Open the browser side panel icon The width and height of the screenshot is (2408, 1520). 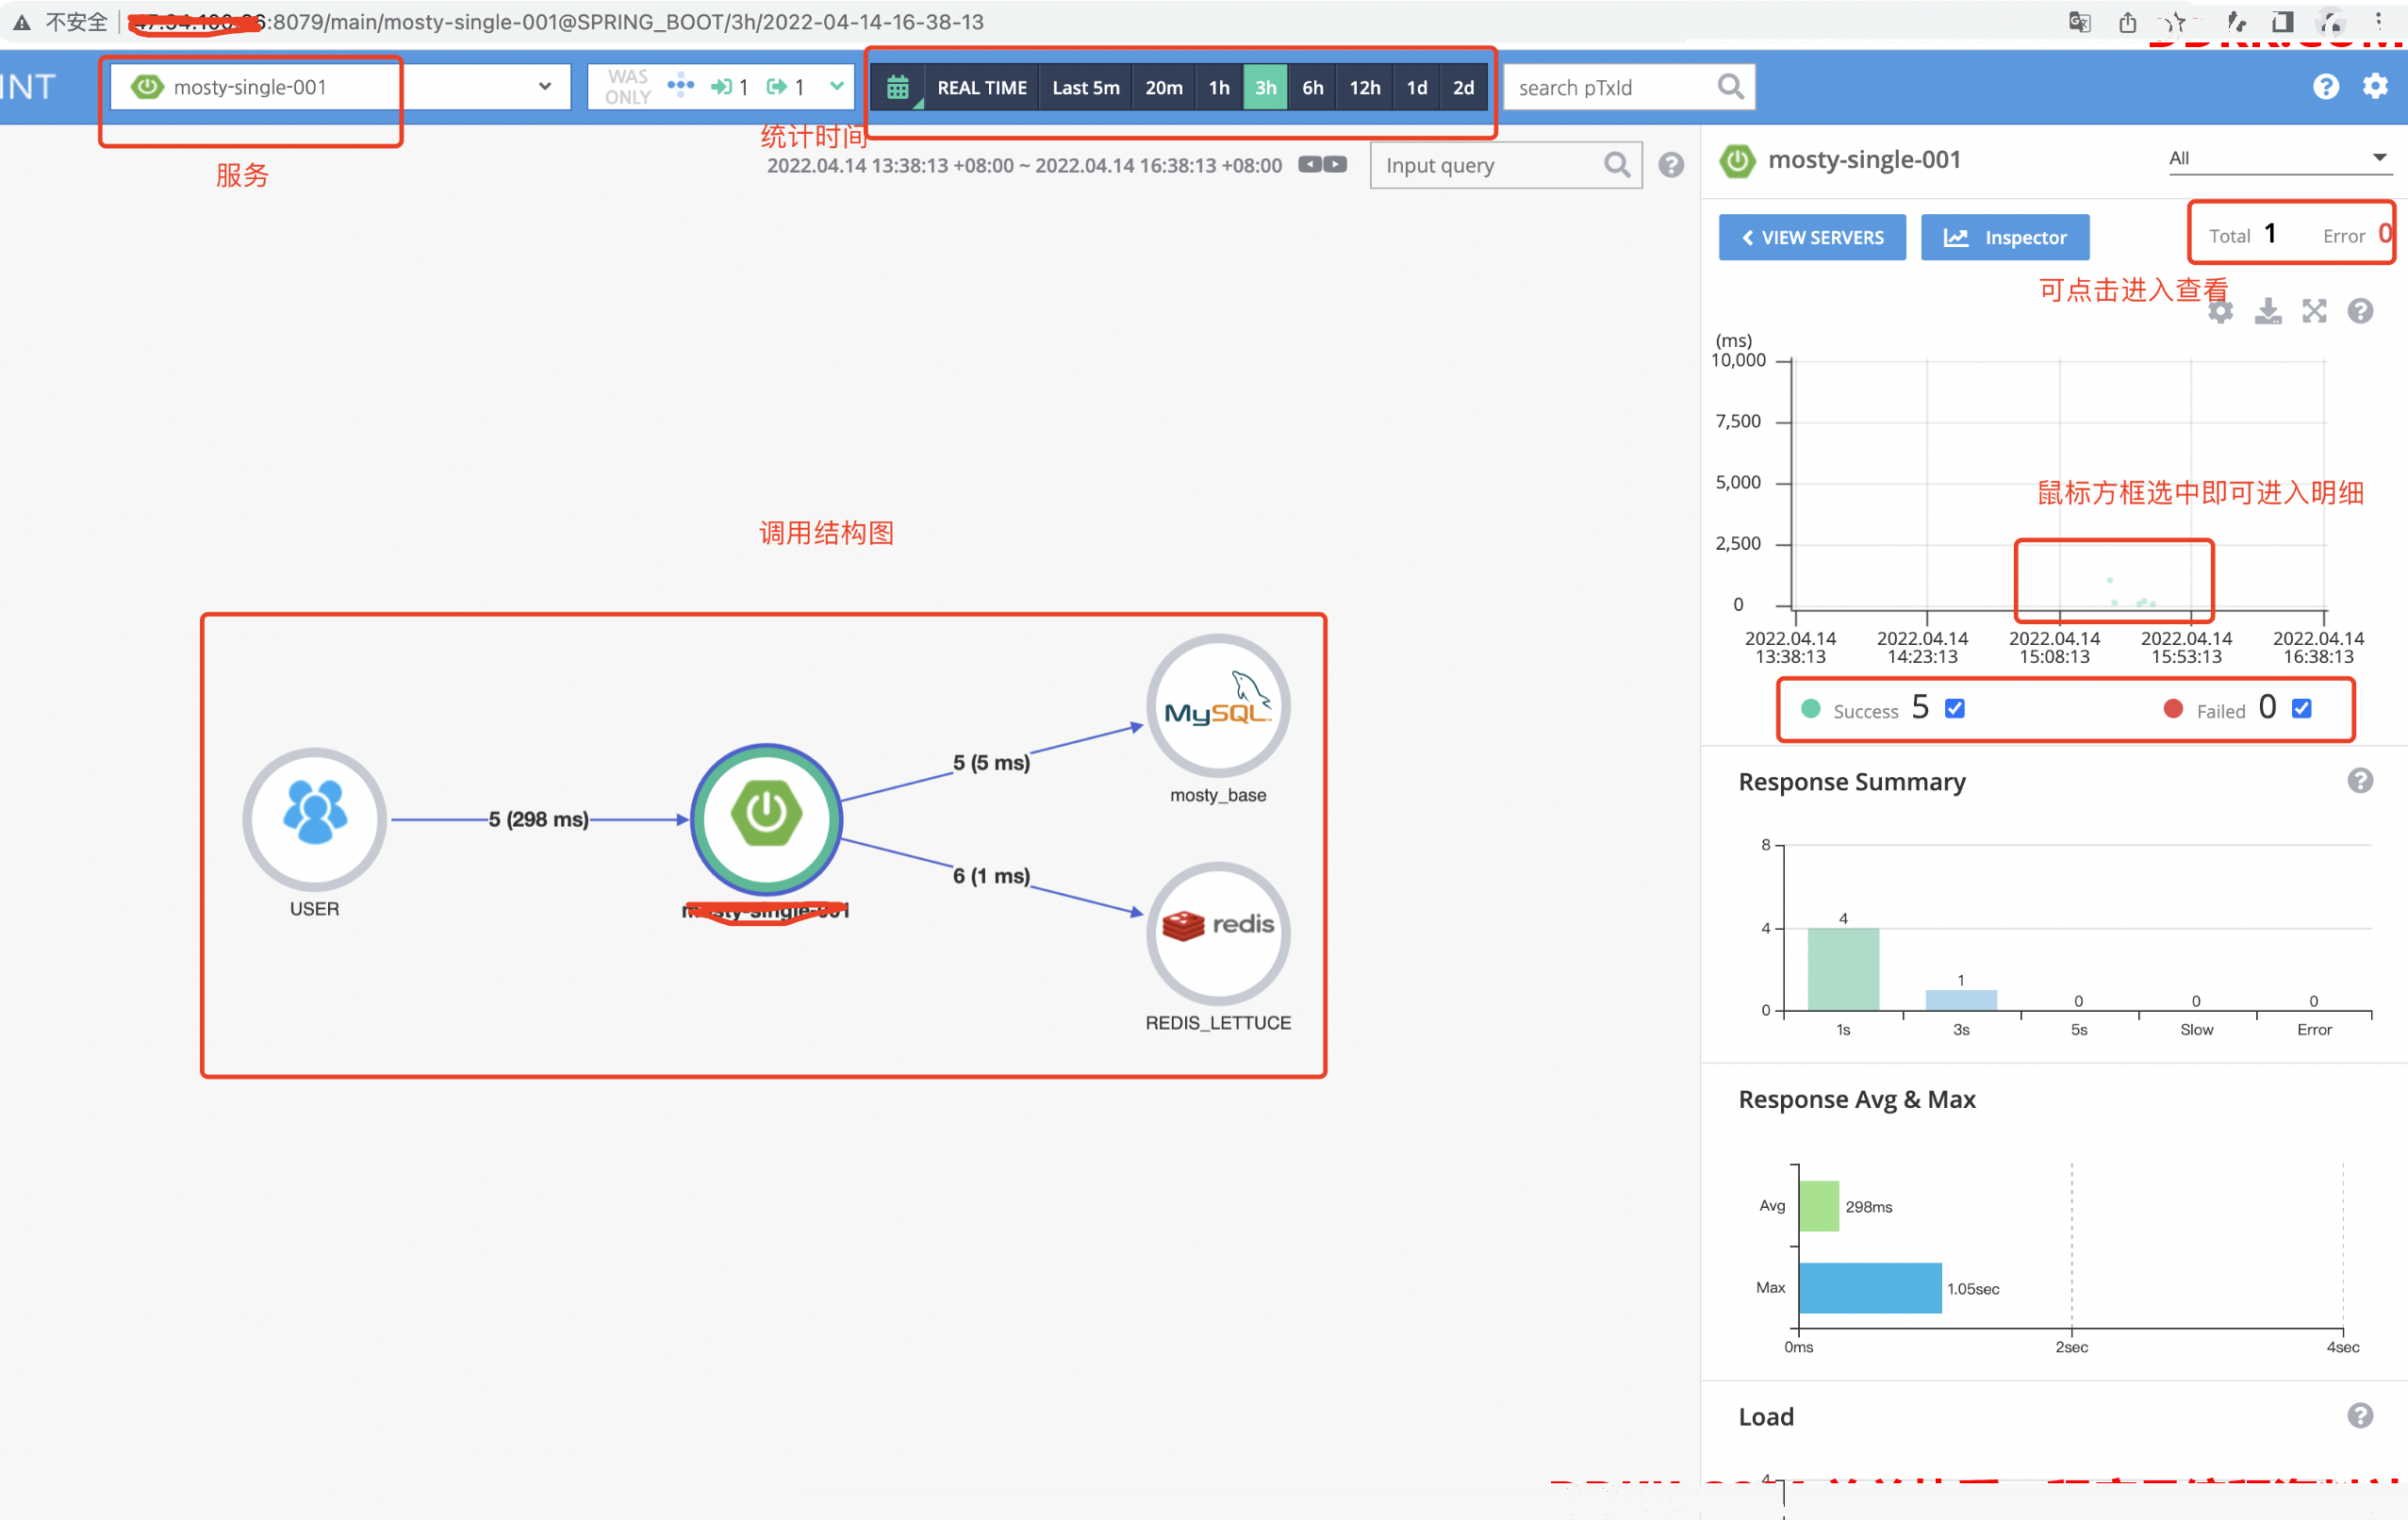coord(2282,22)
